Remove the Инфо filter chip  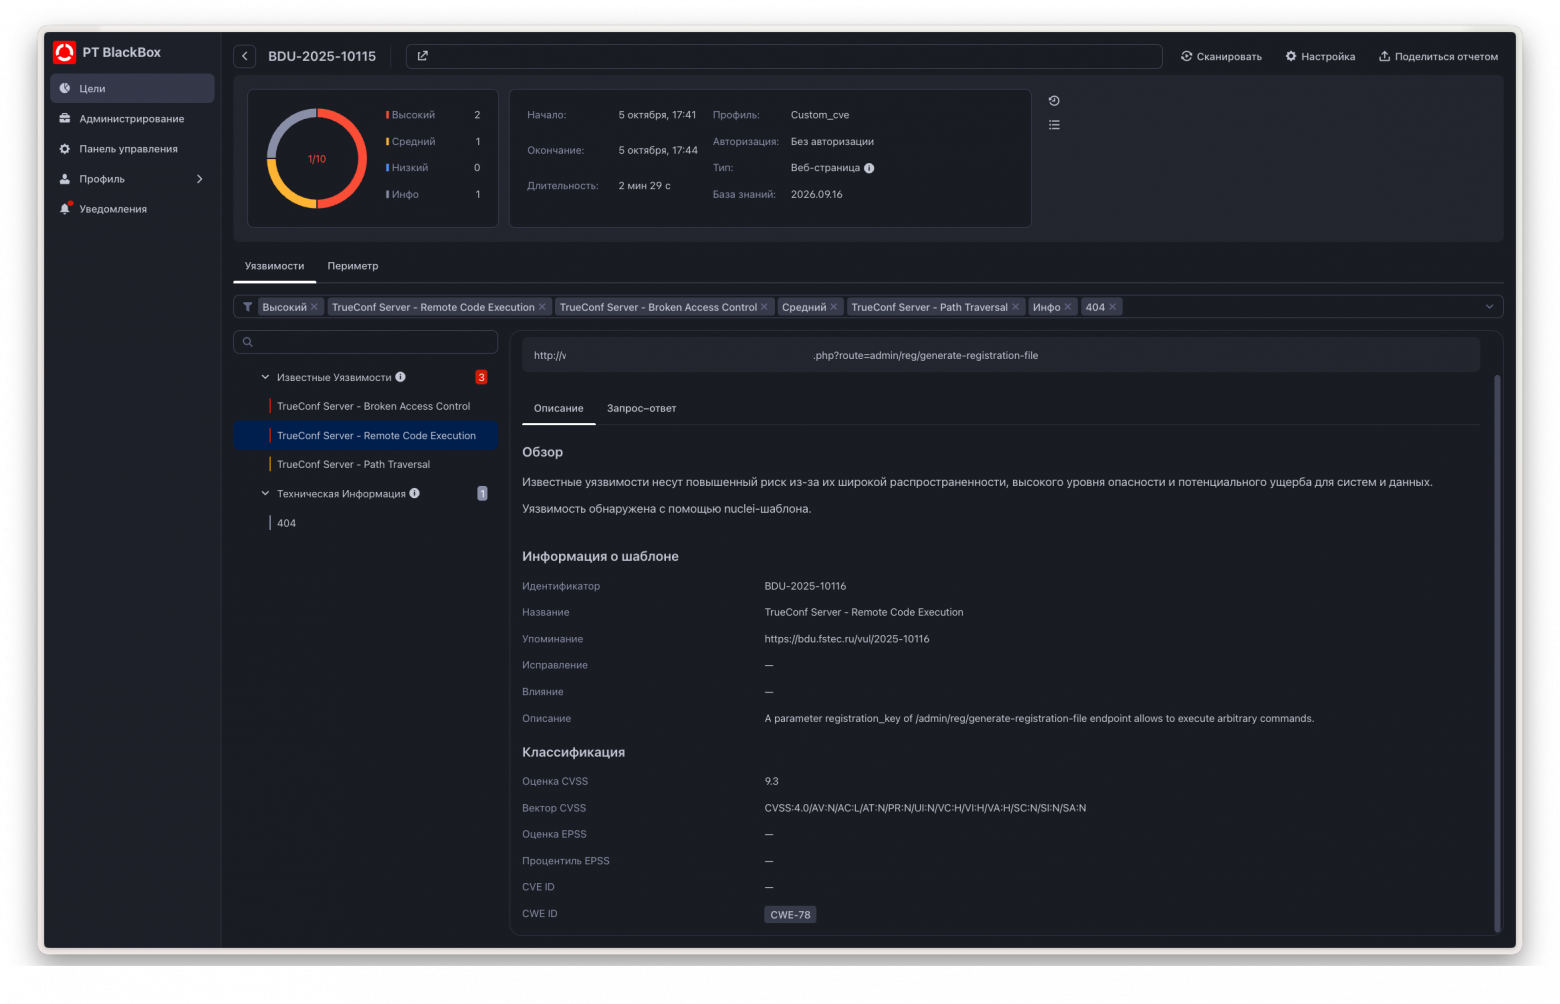[x=1068, y=307]
